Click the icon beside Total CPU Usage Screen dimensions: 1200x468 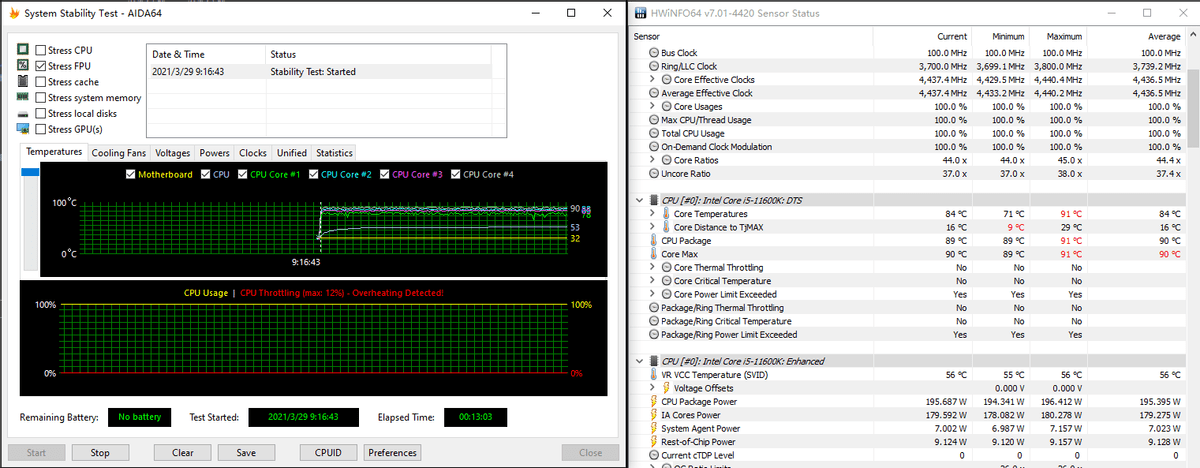coord(654,133)
